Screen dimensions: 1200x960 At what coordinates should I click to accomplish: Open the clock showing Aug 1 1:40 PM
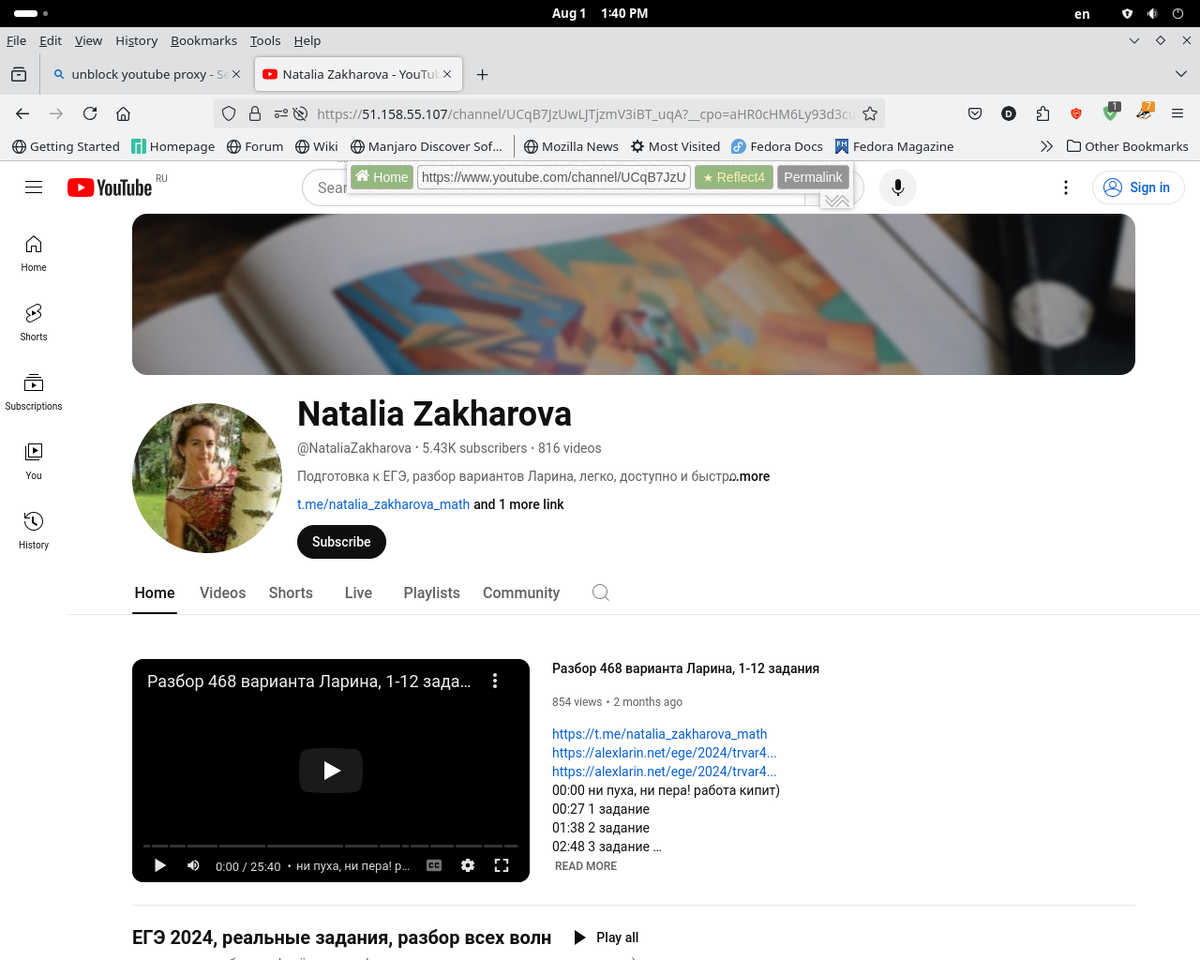(600, 14)
